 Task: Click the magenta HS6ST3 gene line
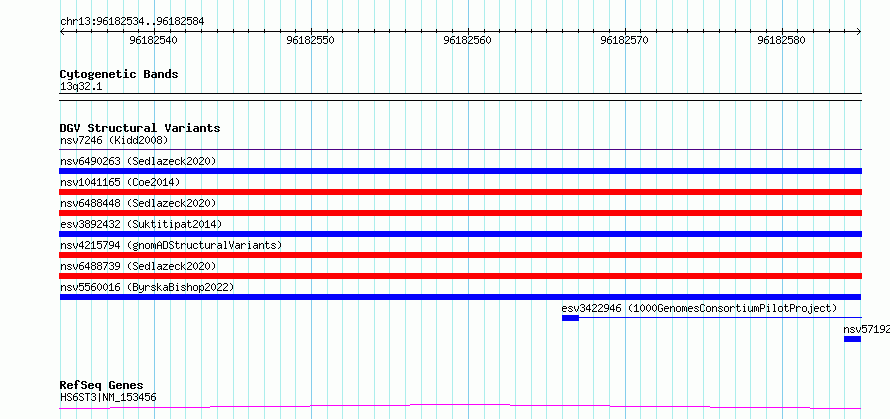(x=461, y=407)
